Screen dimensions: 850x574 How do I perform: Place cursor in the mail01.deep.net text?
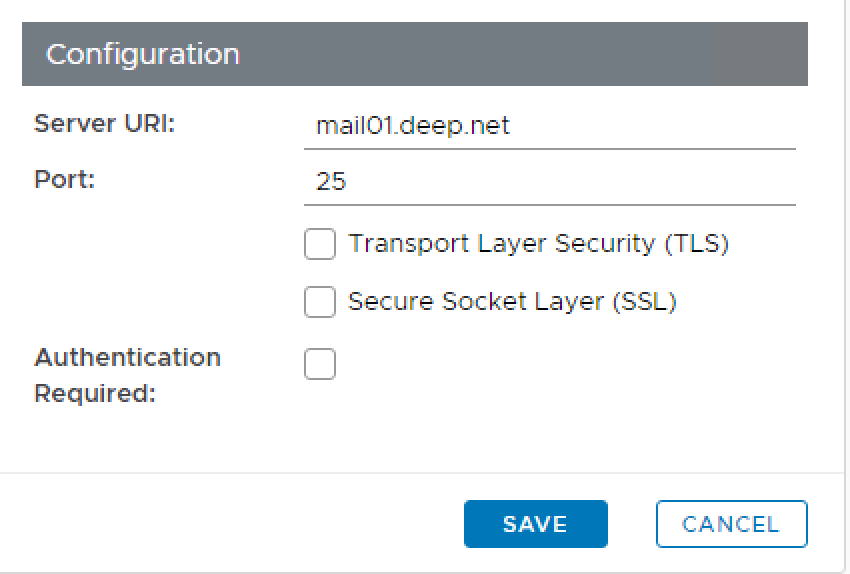(x=412, y=126)
